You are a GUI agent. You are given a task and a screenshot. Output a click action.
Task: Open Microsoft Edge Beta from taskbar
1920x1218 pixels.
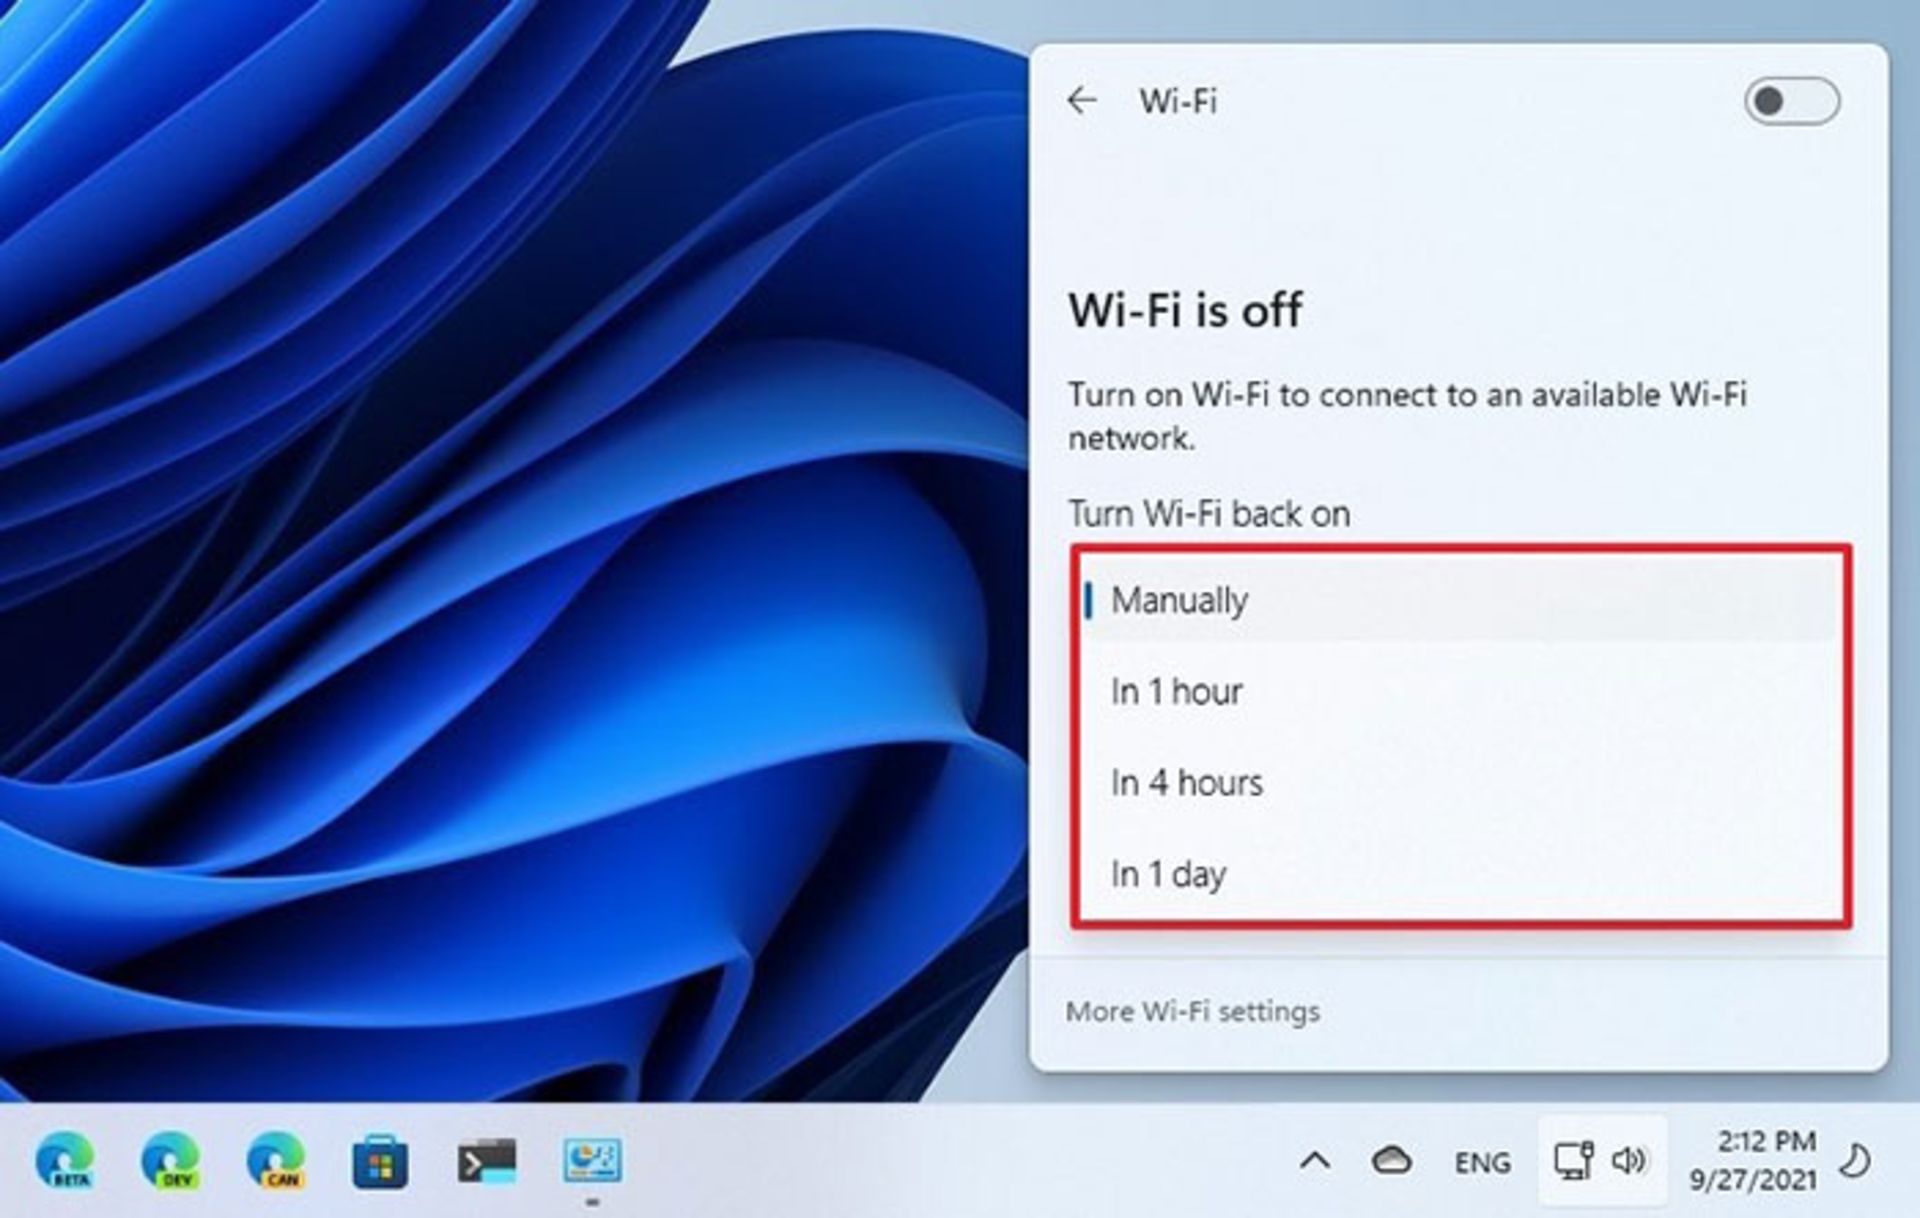coord(66,1161)
